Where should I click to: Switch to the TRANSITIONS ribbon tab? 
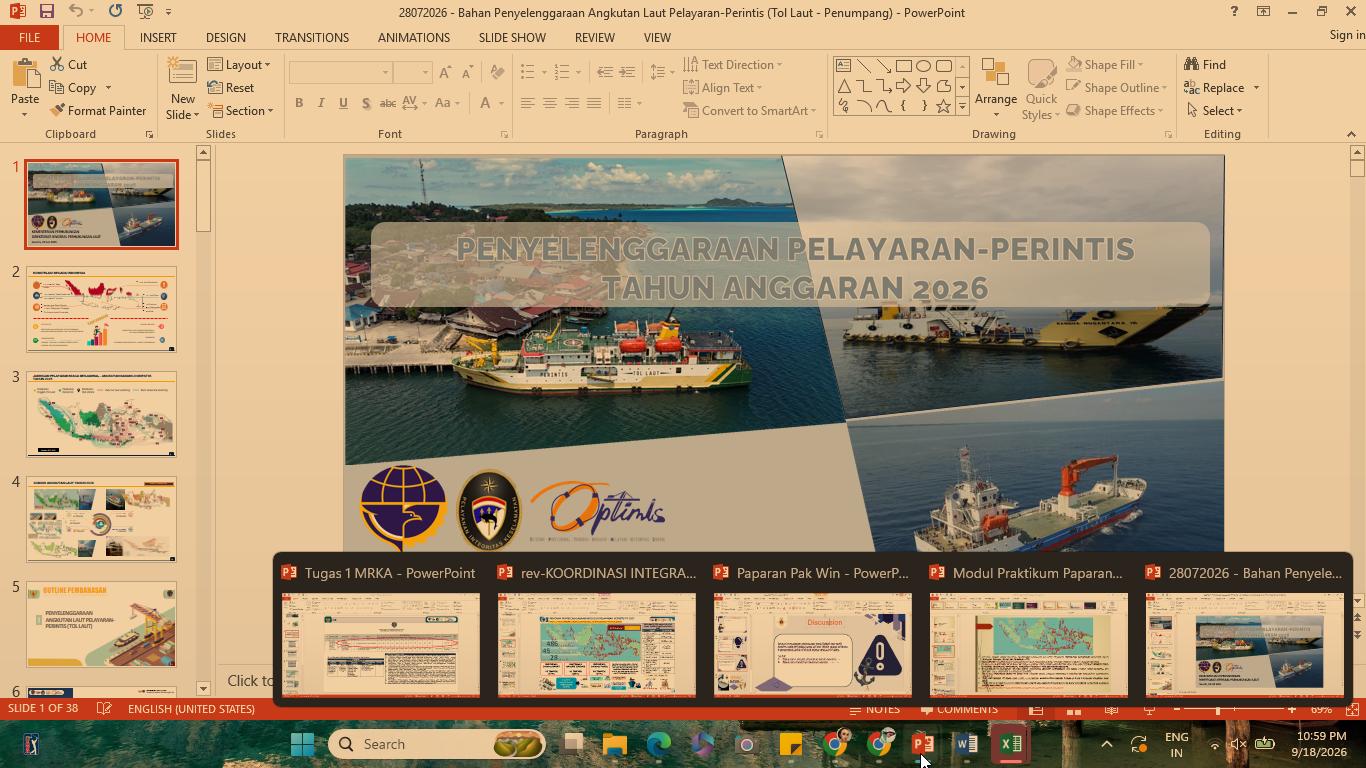click(312, 37)
